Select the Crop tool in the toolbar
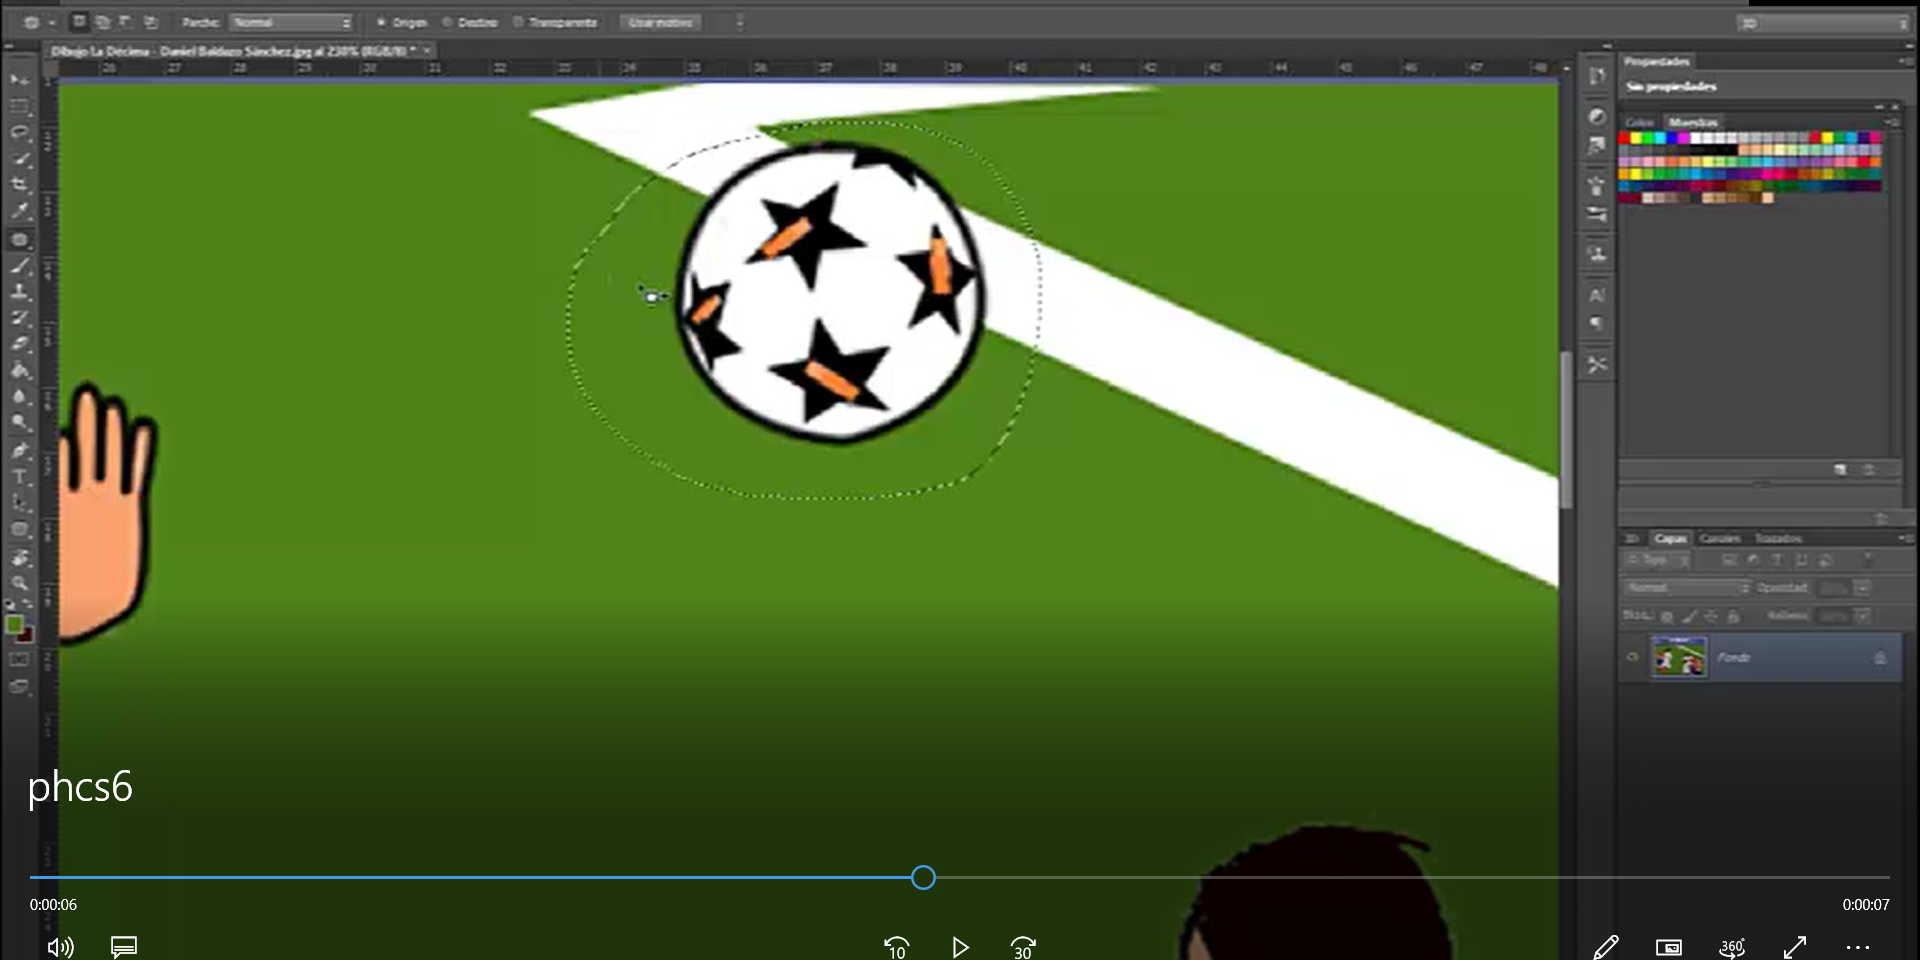 pos(19,184)
